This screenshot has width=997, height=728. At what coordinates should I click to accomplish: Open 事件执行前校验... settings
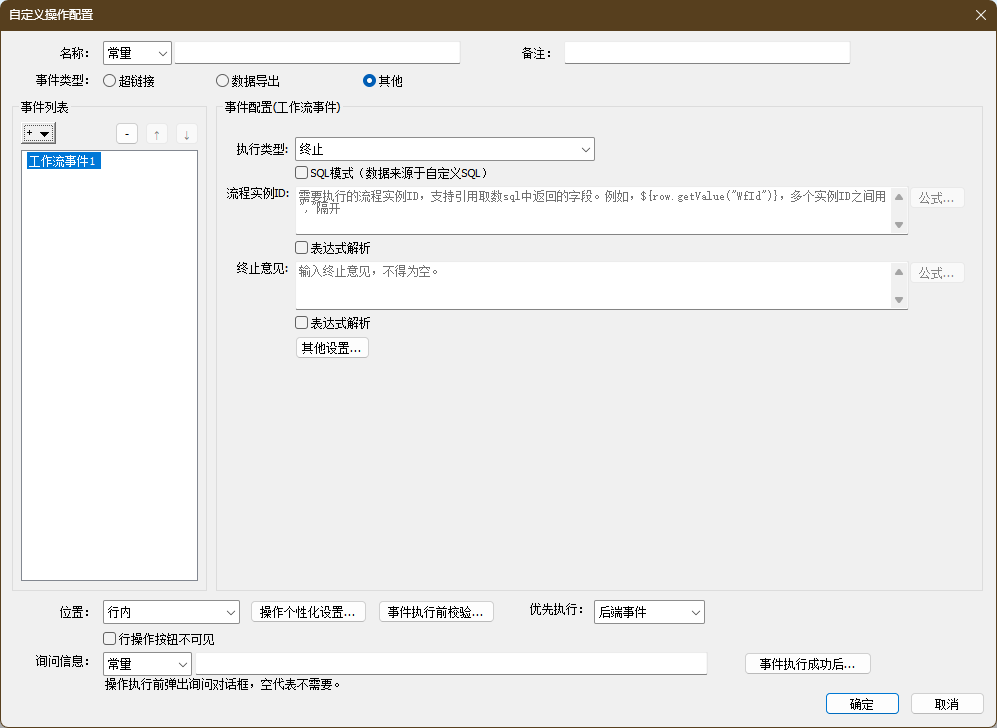pos(436,612)
